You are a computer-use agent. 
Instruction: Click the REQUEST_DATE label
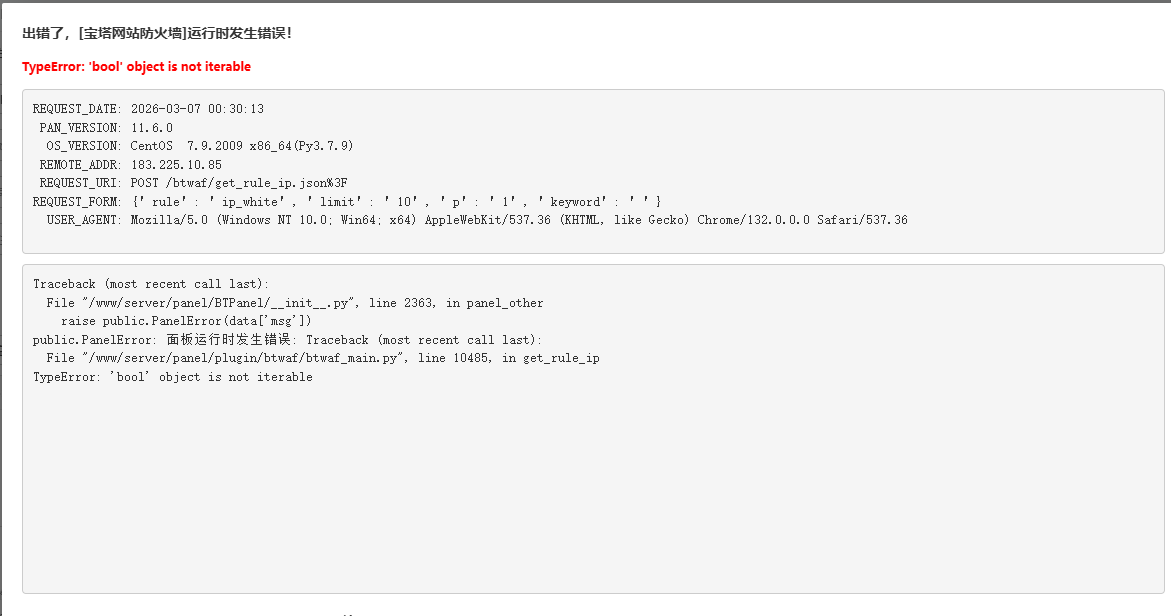click(76, 109)
